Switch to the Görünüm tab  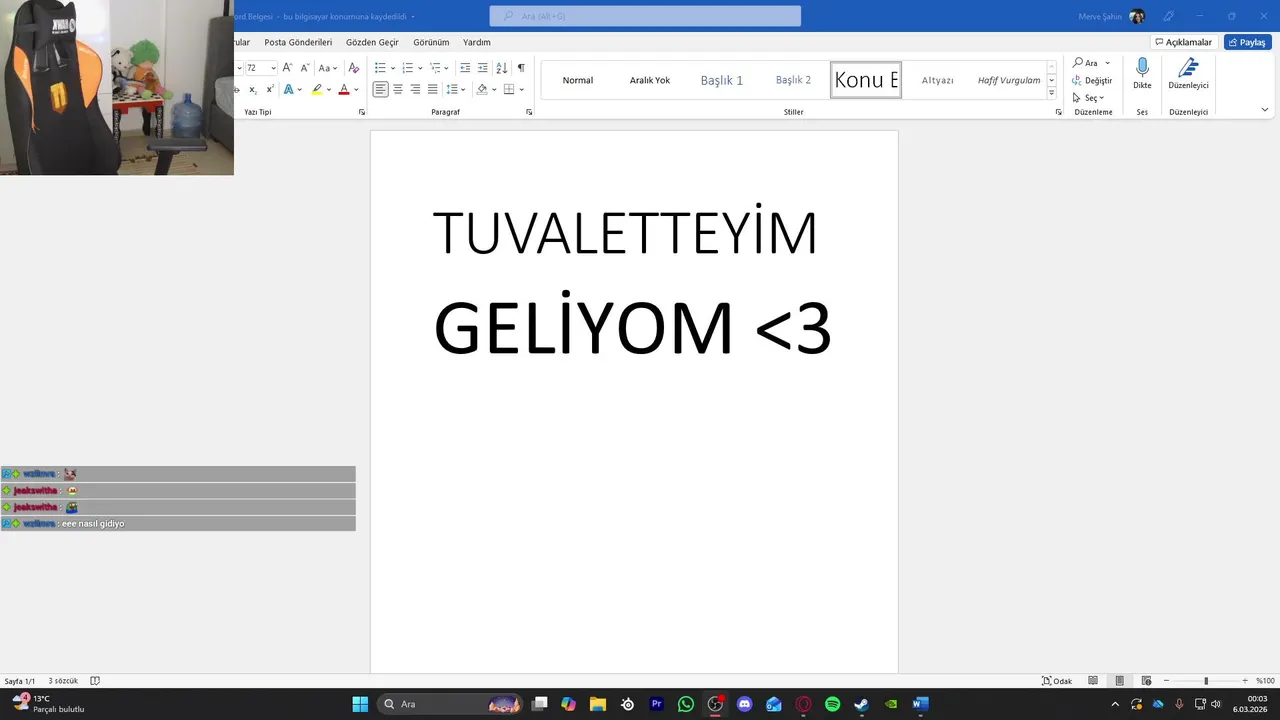[431, 43]
